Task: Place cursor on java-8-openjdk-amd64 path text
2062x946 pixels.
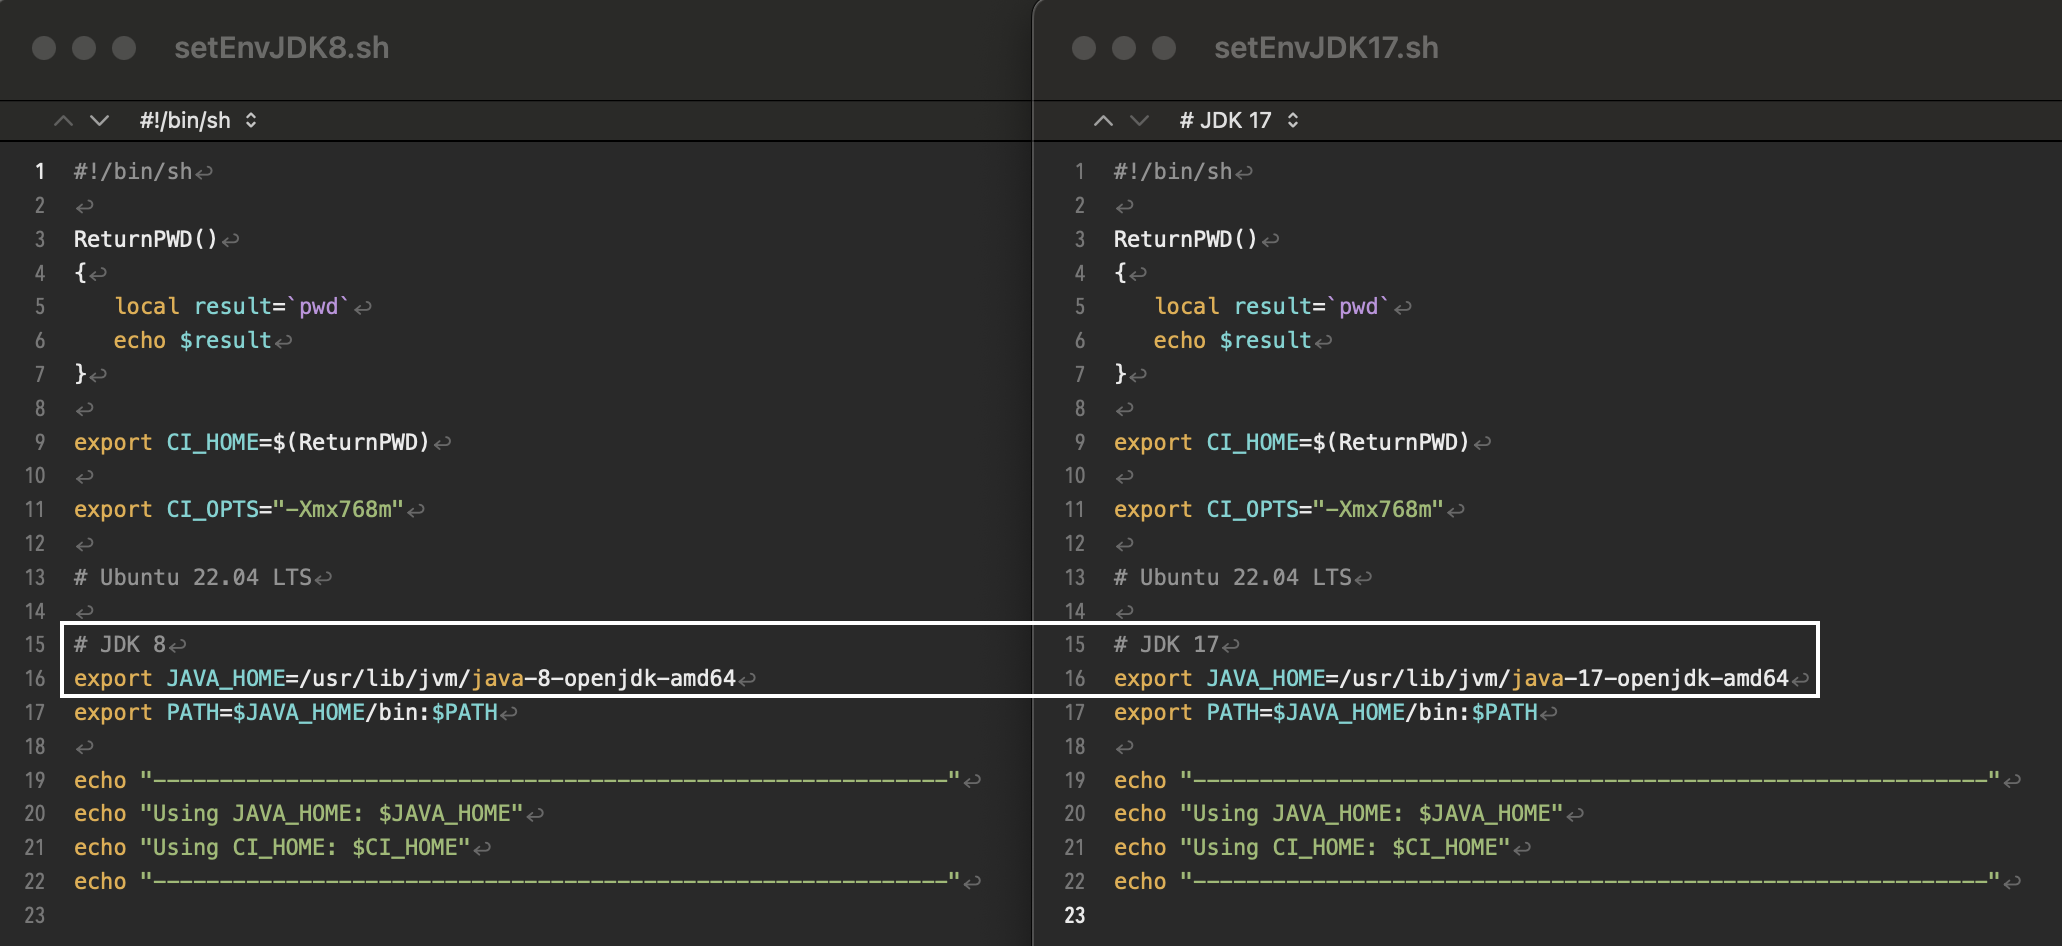Action: 603,679
